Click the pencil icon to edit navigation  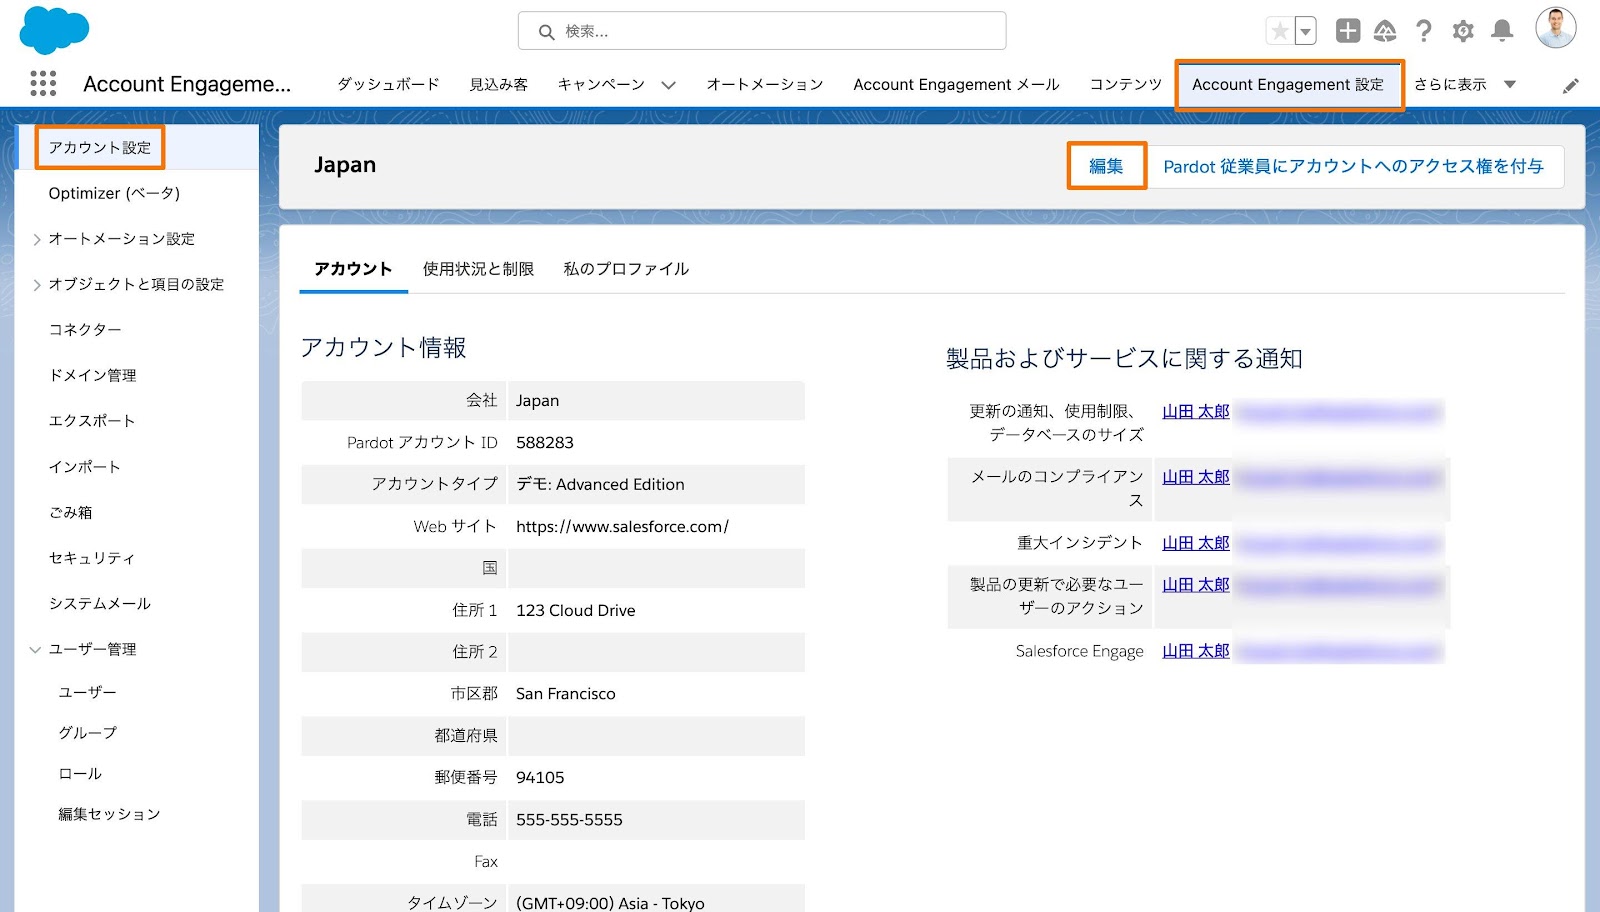click(x=1571, y=86)
